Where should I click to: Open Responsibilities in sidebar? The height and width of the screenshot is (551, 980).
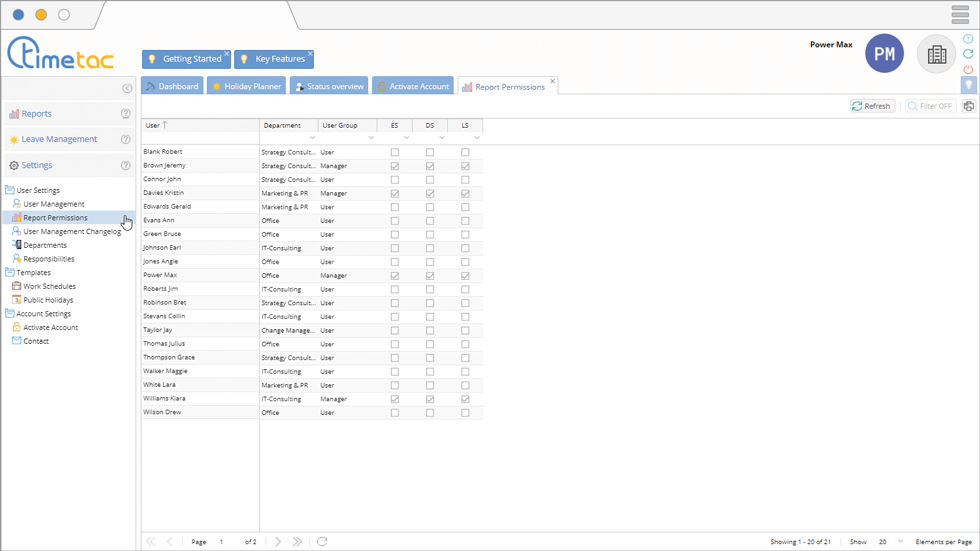click(x=49, y=259)
